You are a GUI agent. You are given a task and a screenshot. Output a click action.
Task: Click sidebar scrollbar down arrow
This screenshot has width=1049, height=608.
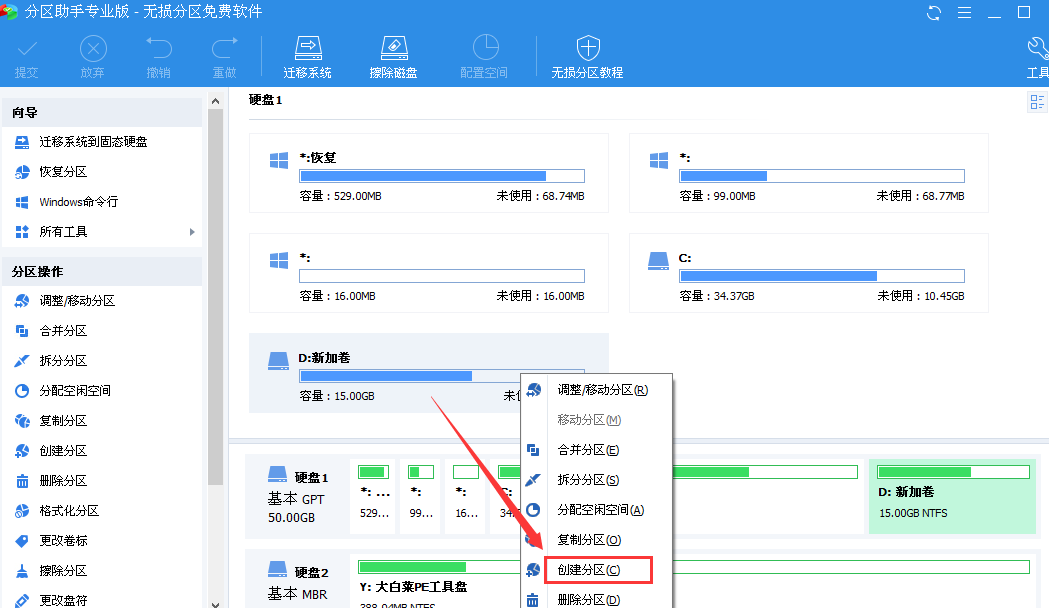(x=215, y=603)
